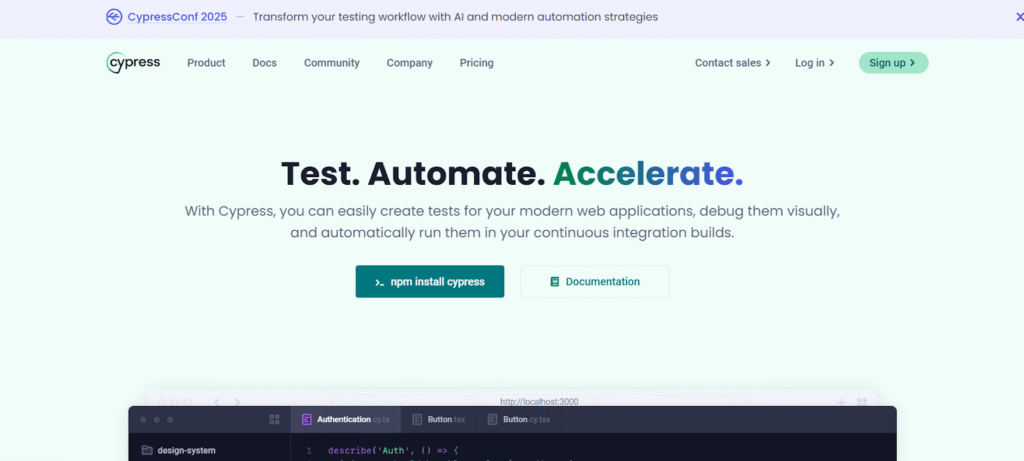The height and width of the screenshot is (461, 1024).
Task: Dismiss the CypressConf 2025 announcement banner
Action: pos(1019,17)
